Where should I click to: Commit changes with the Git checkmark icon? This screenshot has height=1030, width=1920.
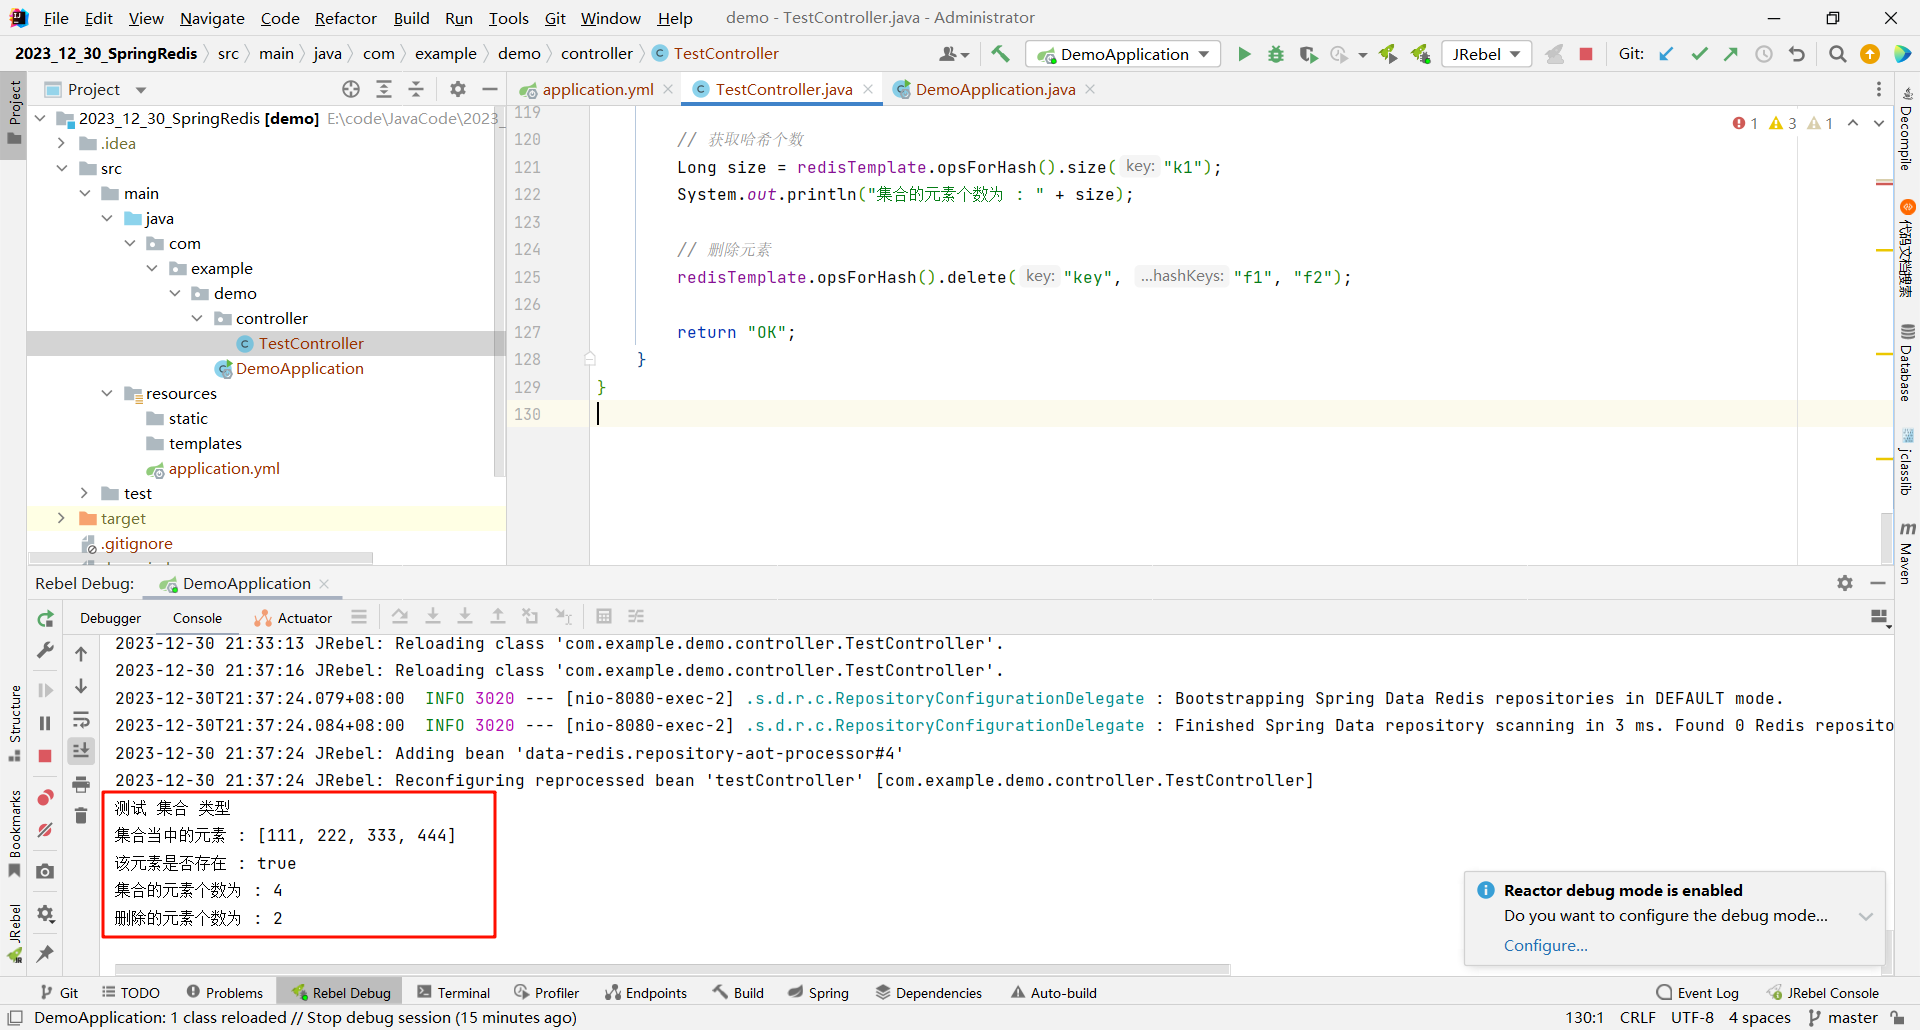(x=1699, y=54)
